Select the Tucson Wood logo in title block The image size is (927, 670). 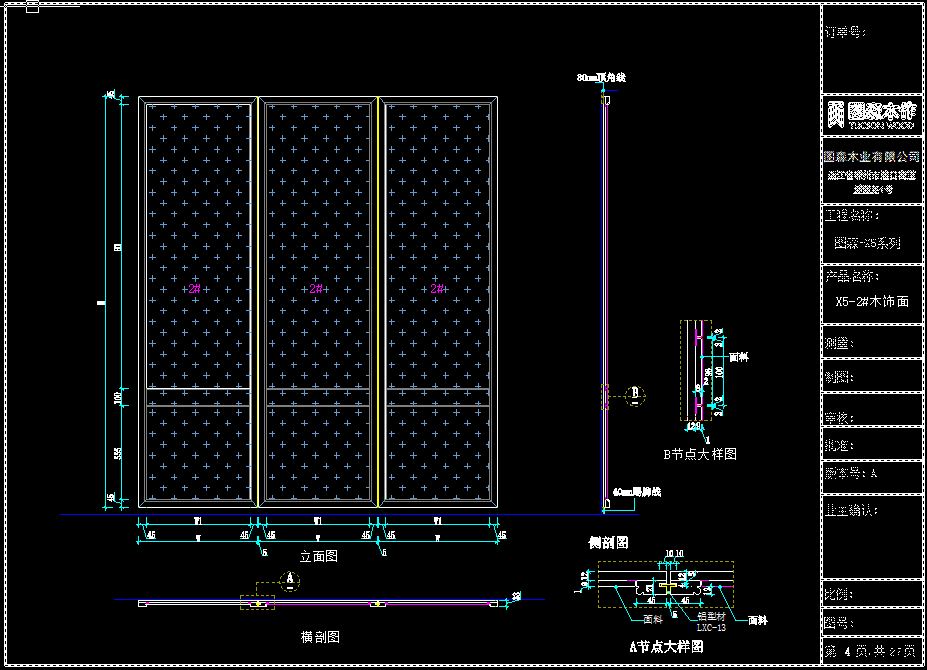pos(871,115)
